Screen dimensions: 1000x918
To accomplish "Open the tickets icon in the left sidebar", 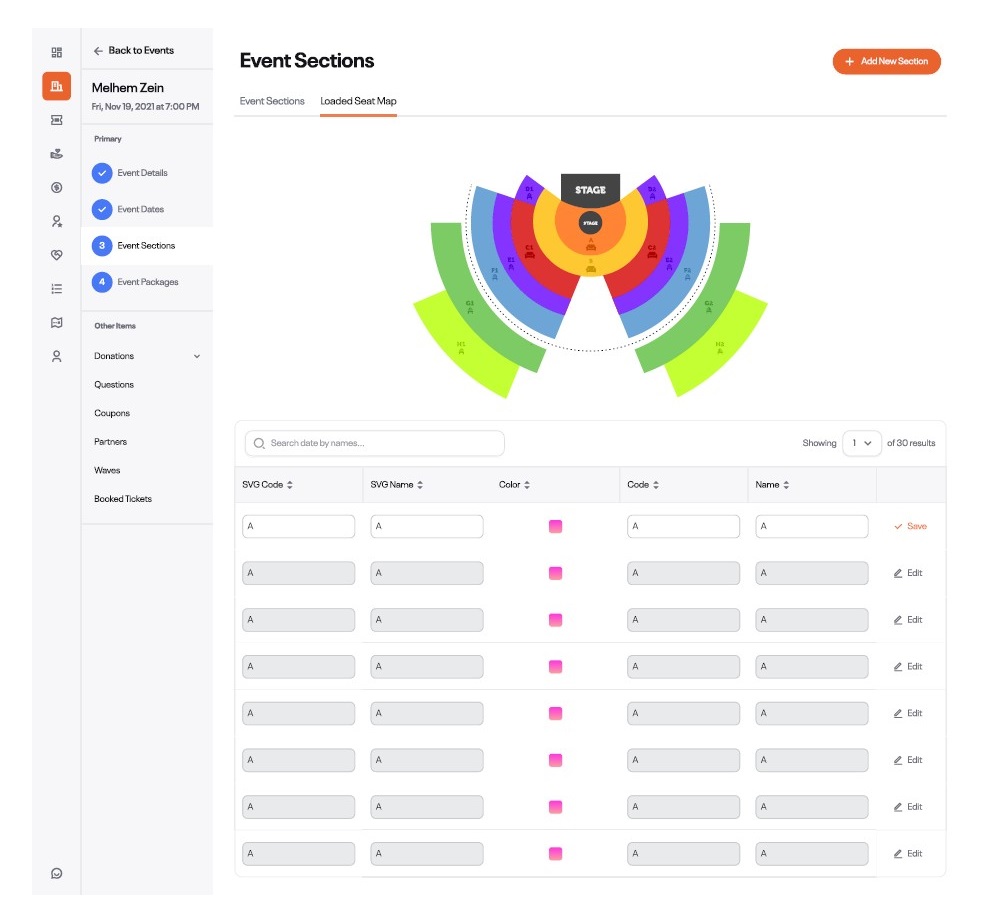I will click(56, 120).
